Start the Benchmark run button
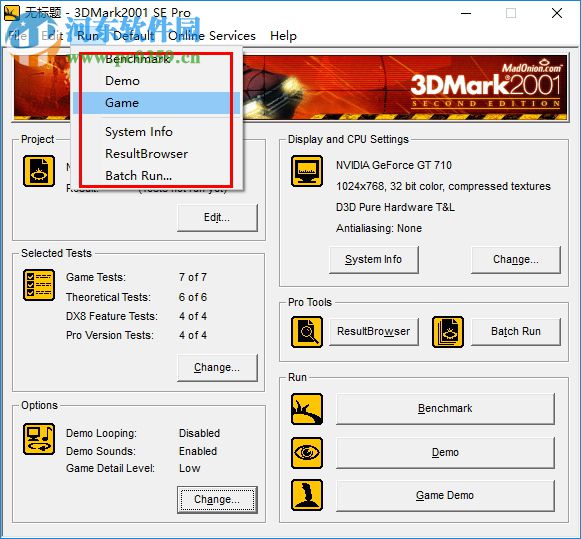Viewport: 581px width, 539px height. pos(445,409)
